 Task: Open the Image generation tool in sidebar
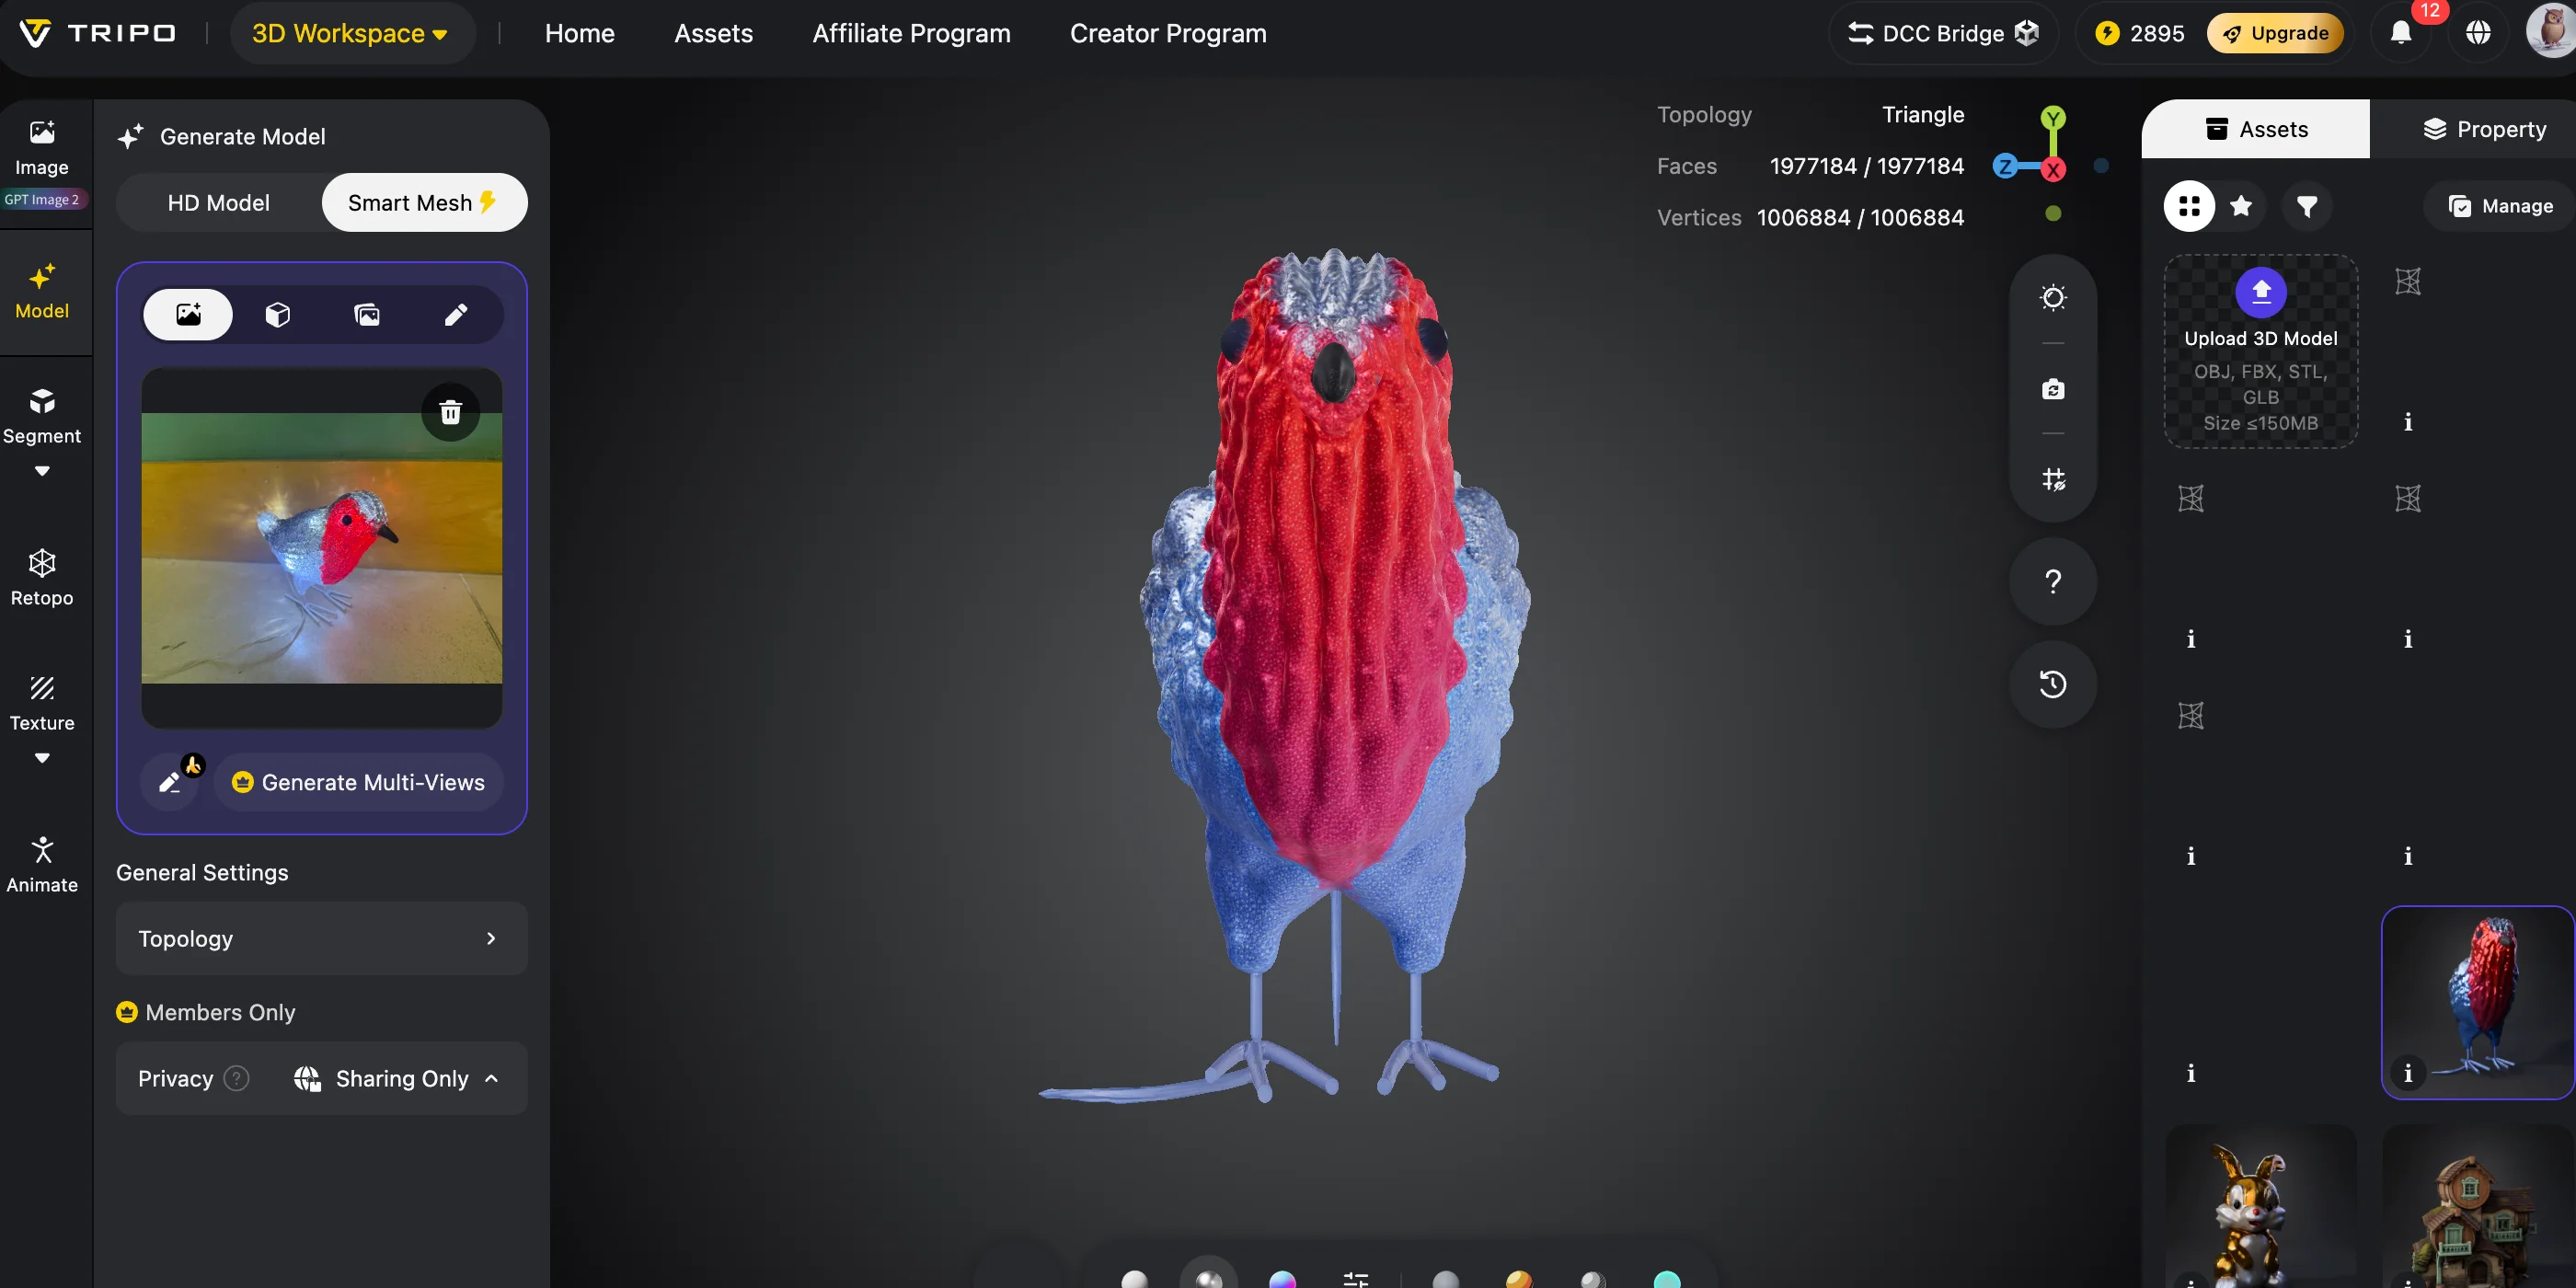(x=41, y=148)
